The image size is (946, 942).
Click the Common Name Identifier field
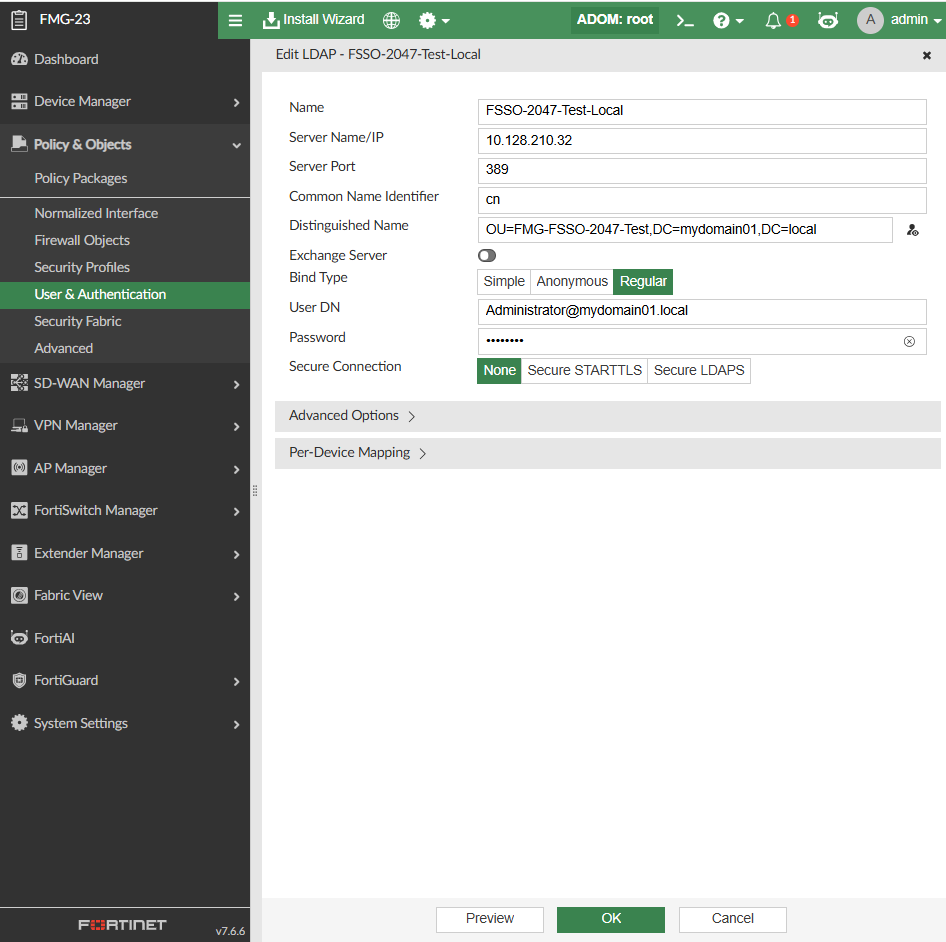click(702, 200)
